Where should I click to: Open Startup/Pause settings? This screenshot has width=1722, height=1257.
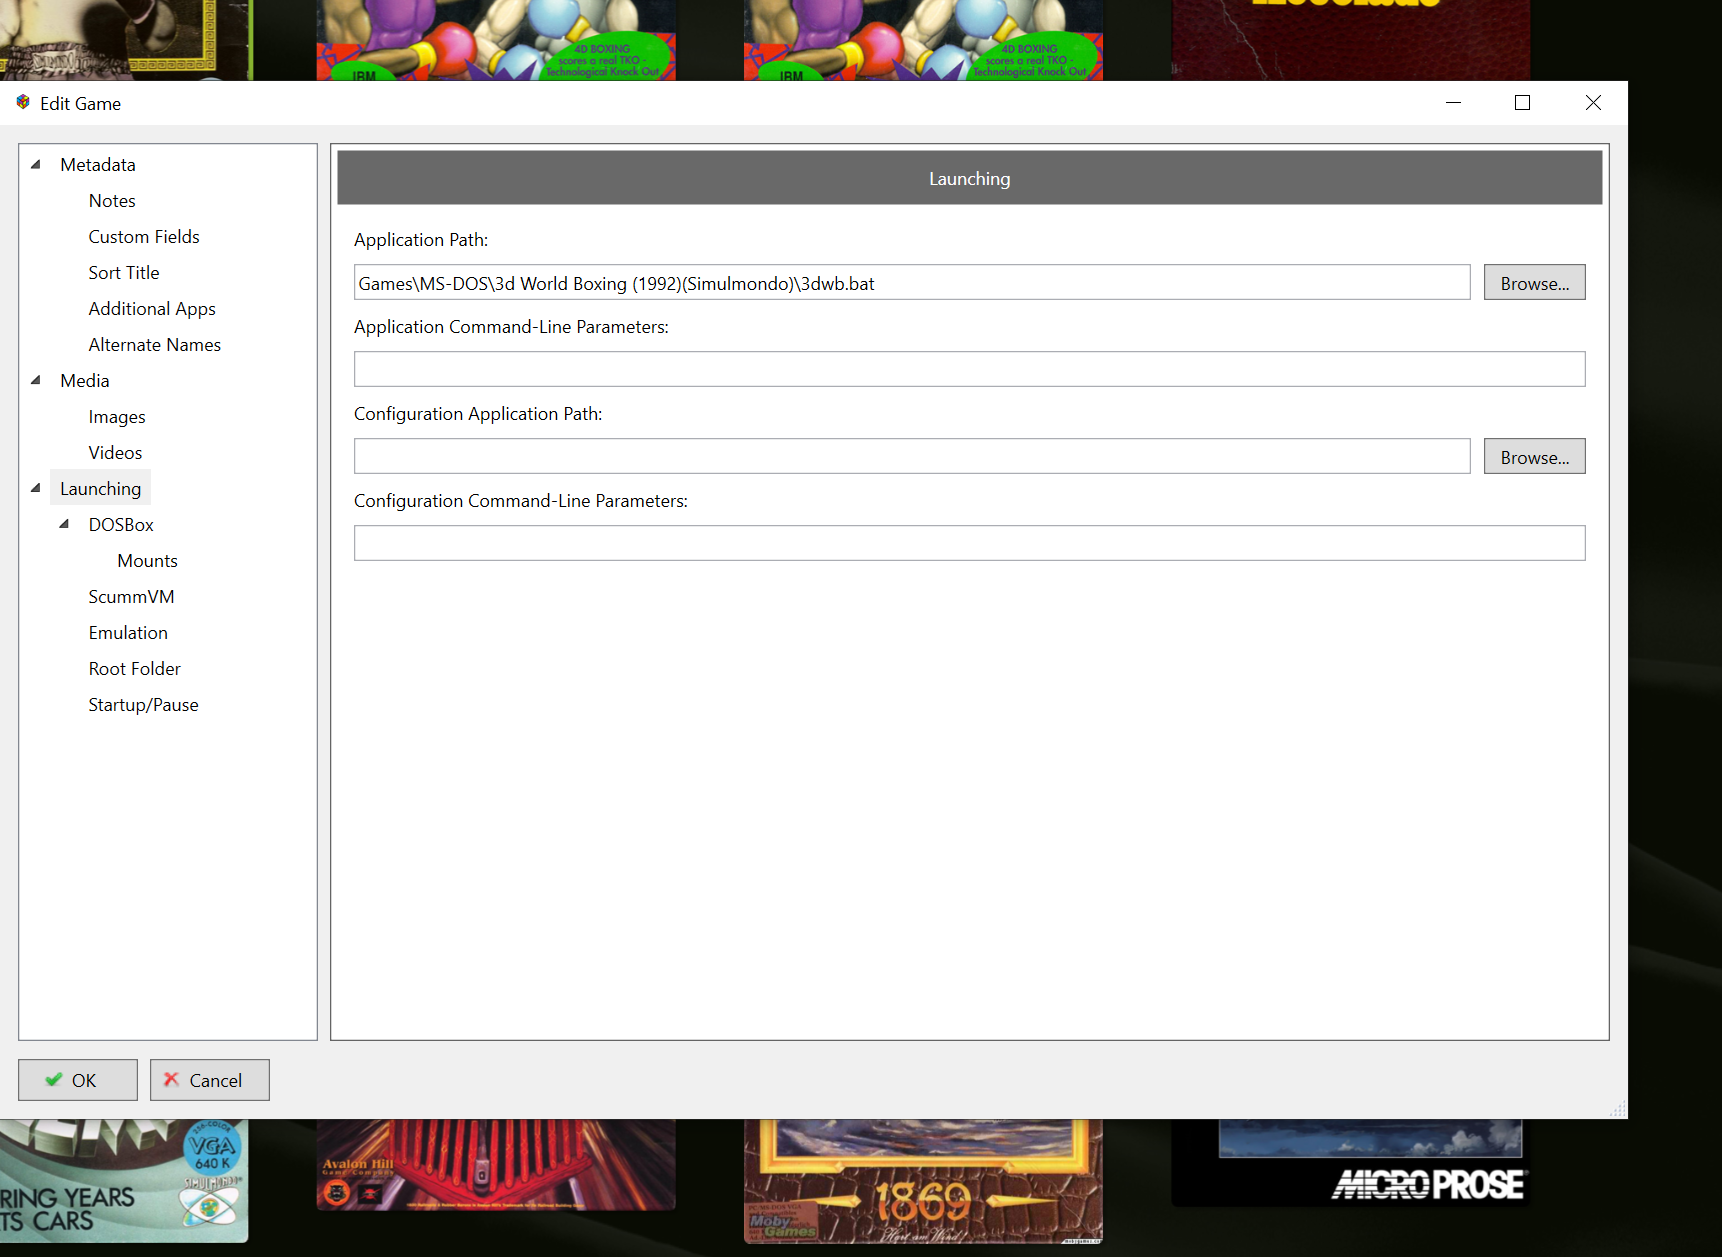tap(143, 705)
